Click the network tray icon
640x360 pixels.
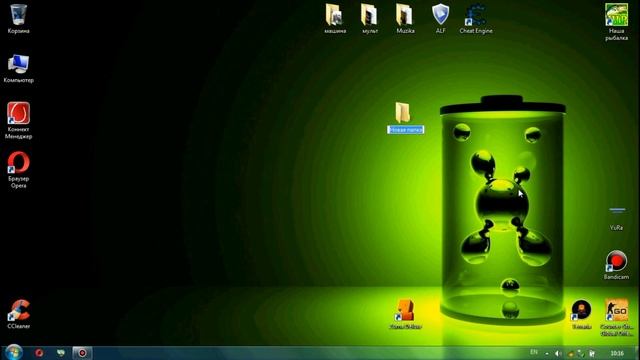pos(581,353)
